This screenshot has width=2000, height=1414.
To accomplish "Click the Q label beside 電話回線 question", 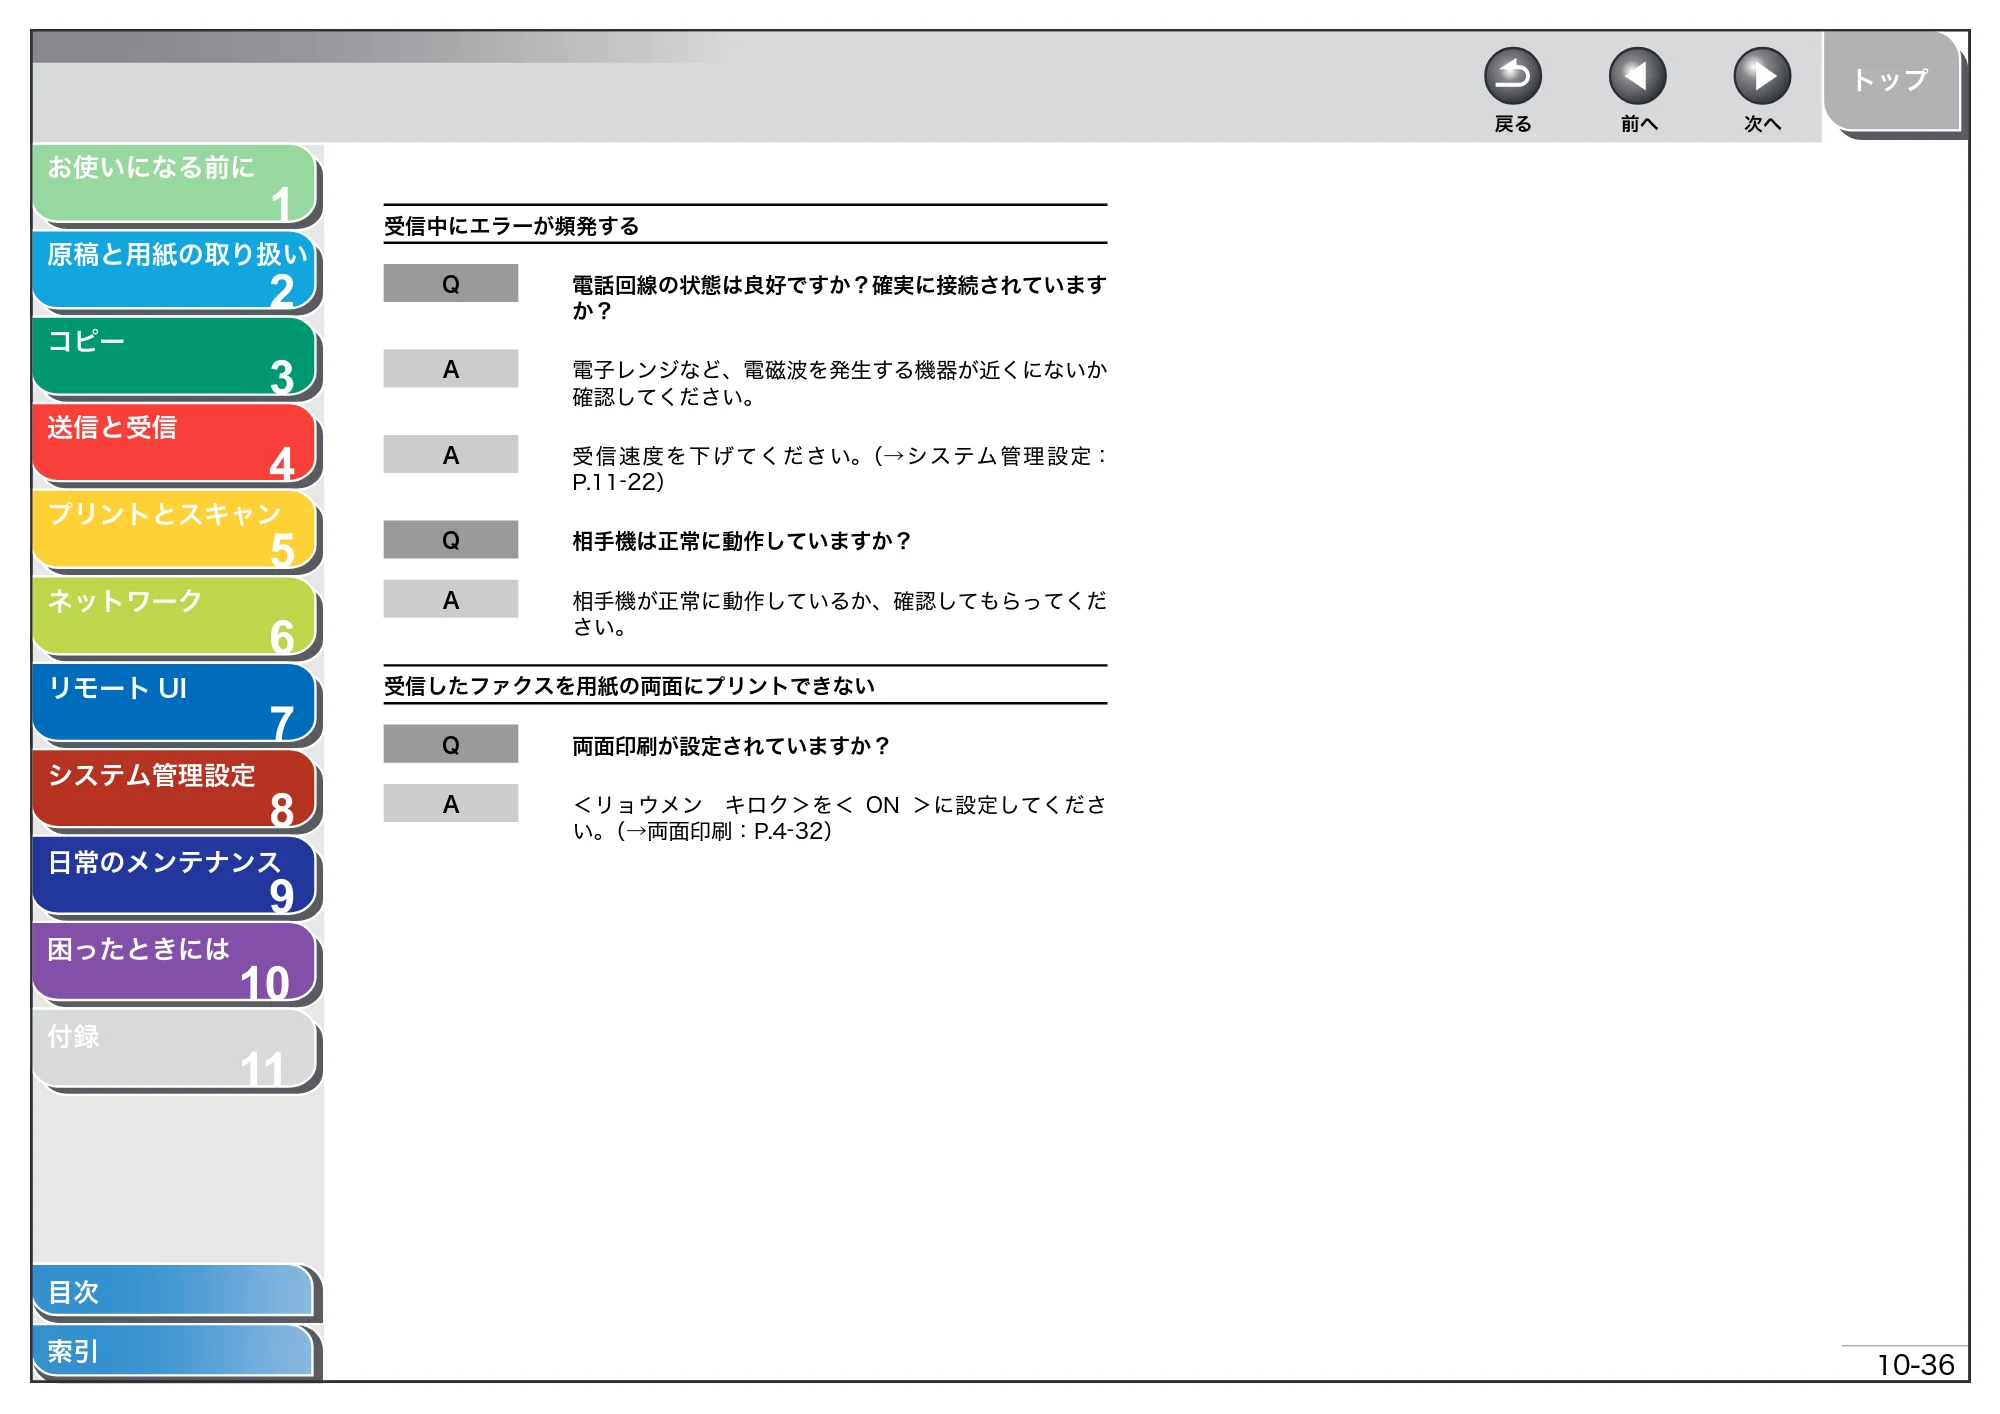I will pyautogui.click(x=451, y=284).
